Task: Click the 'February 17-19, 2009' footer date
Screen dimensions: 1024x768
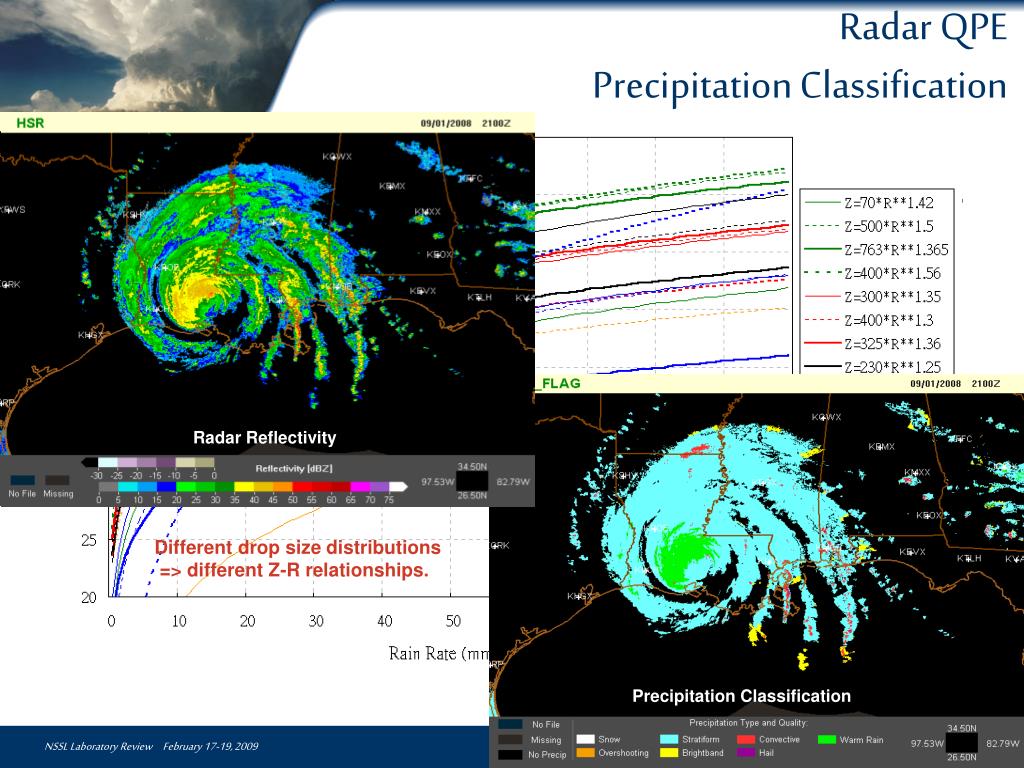Action: point(211,746)
